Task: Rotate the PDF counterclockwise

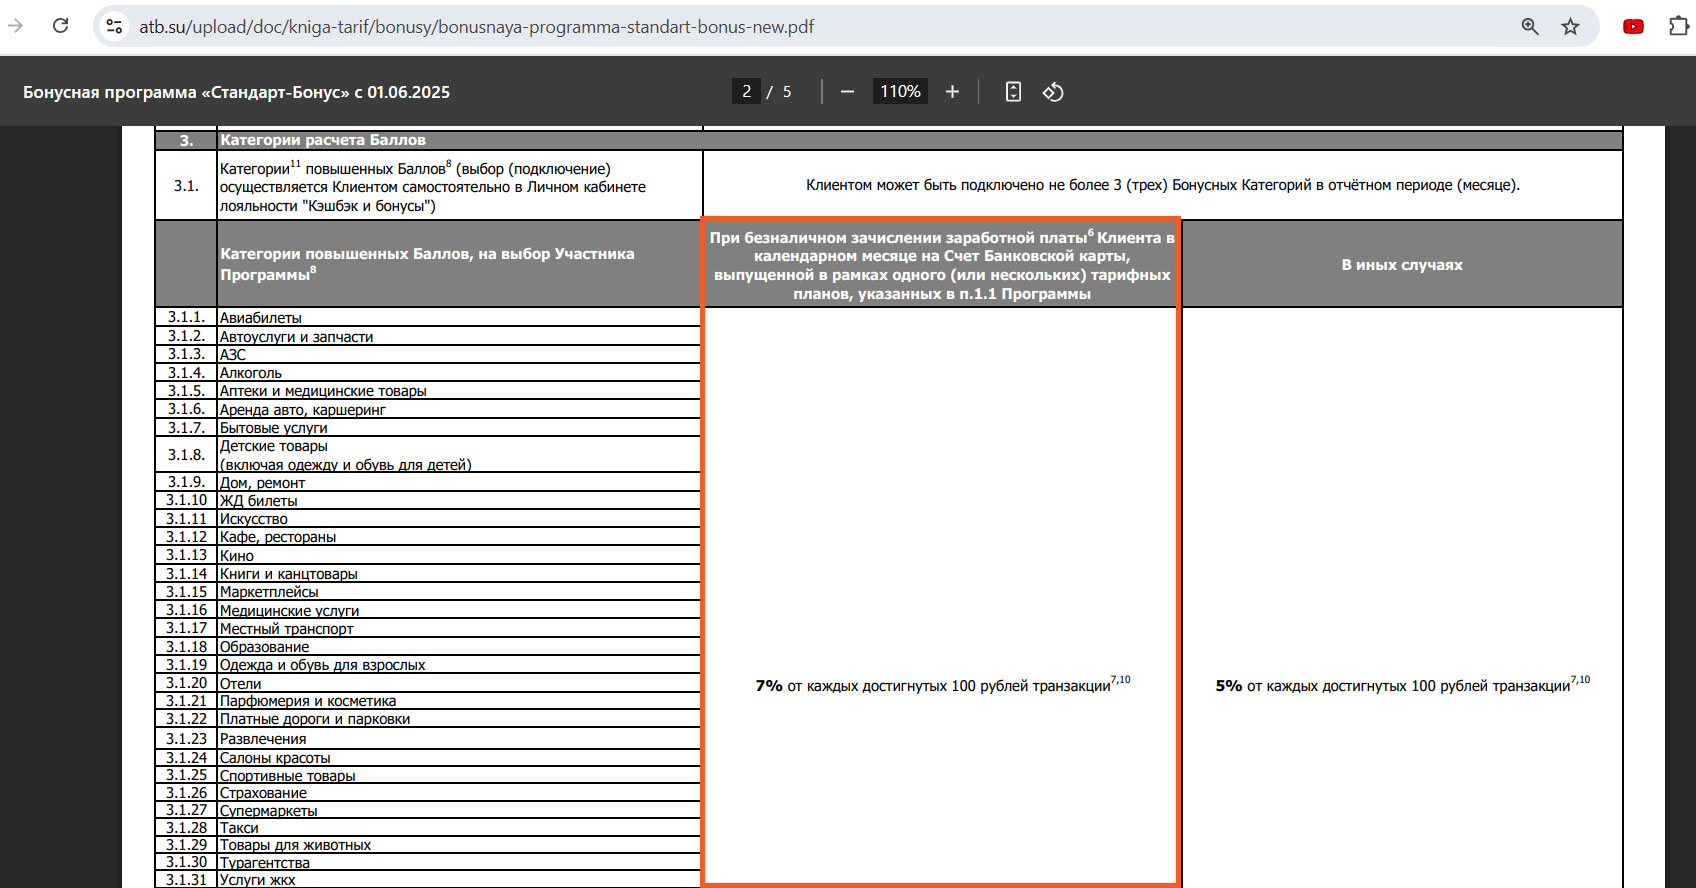Action: click(1053, 92)
